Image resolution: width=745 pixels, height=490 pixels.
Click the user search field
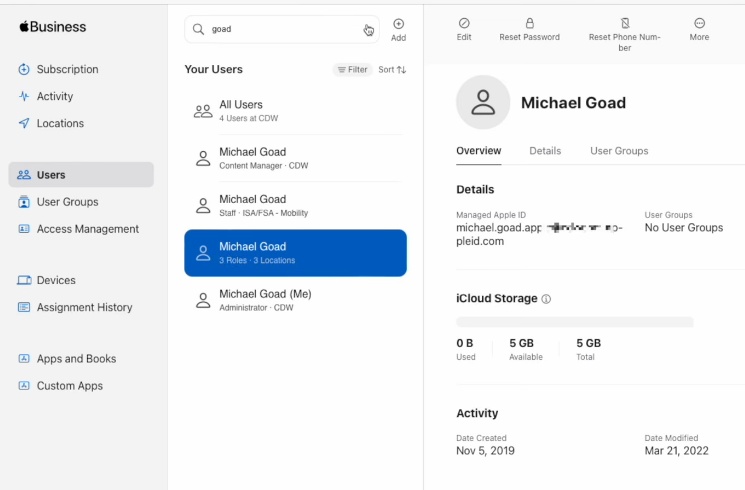pyautogui.click(x=282, y=29)
